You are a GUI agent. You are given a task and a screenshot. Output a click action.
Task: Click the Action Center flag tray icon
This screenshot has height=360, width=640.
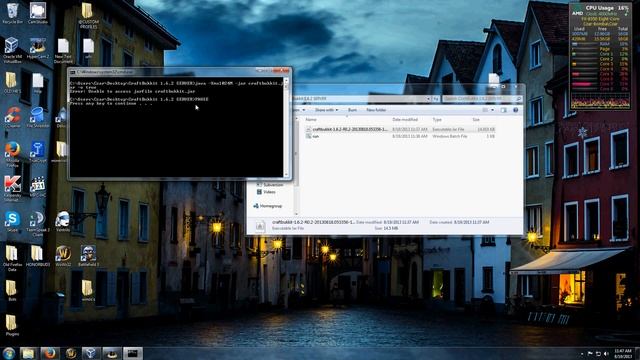click(x=590, y=353)
